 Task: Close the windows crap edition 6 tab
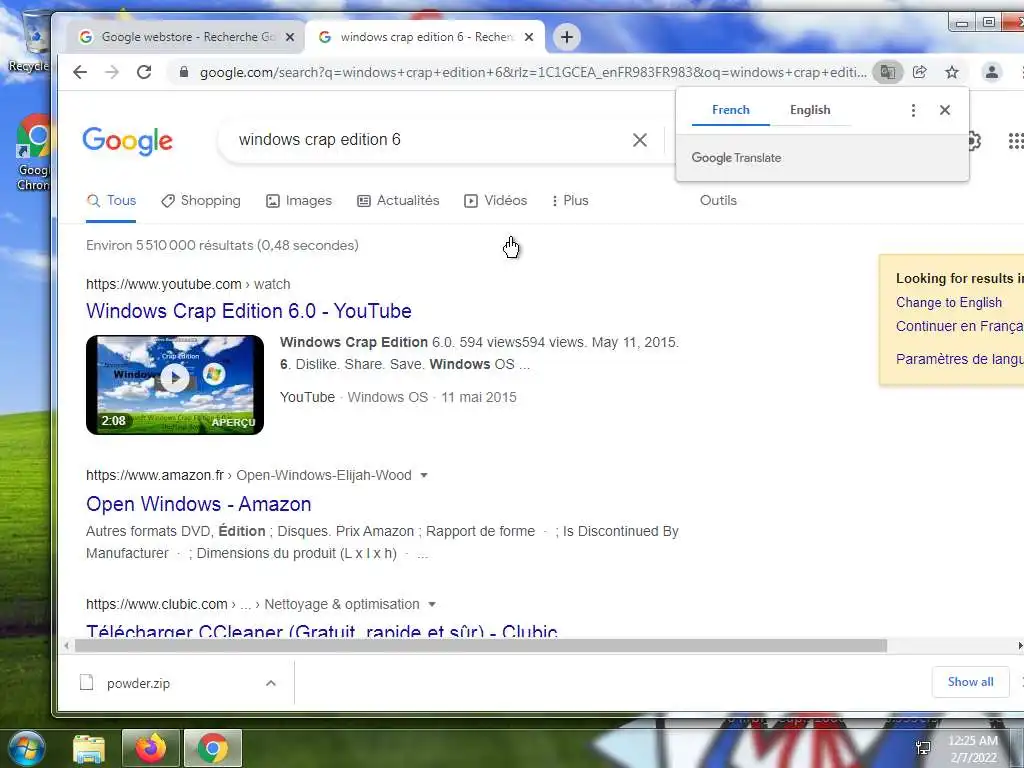tap(529, 37)
